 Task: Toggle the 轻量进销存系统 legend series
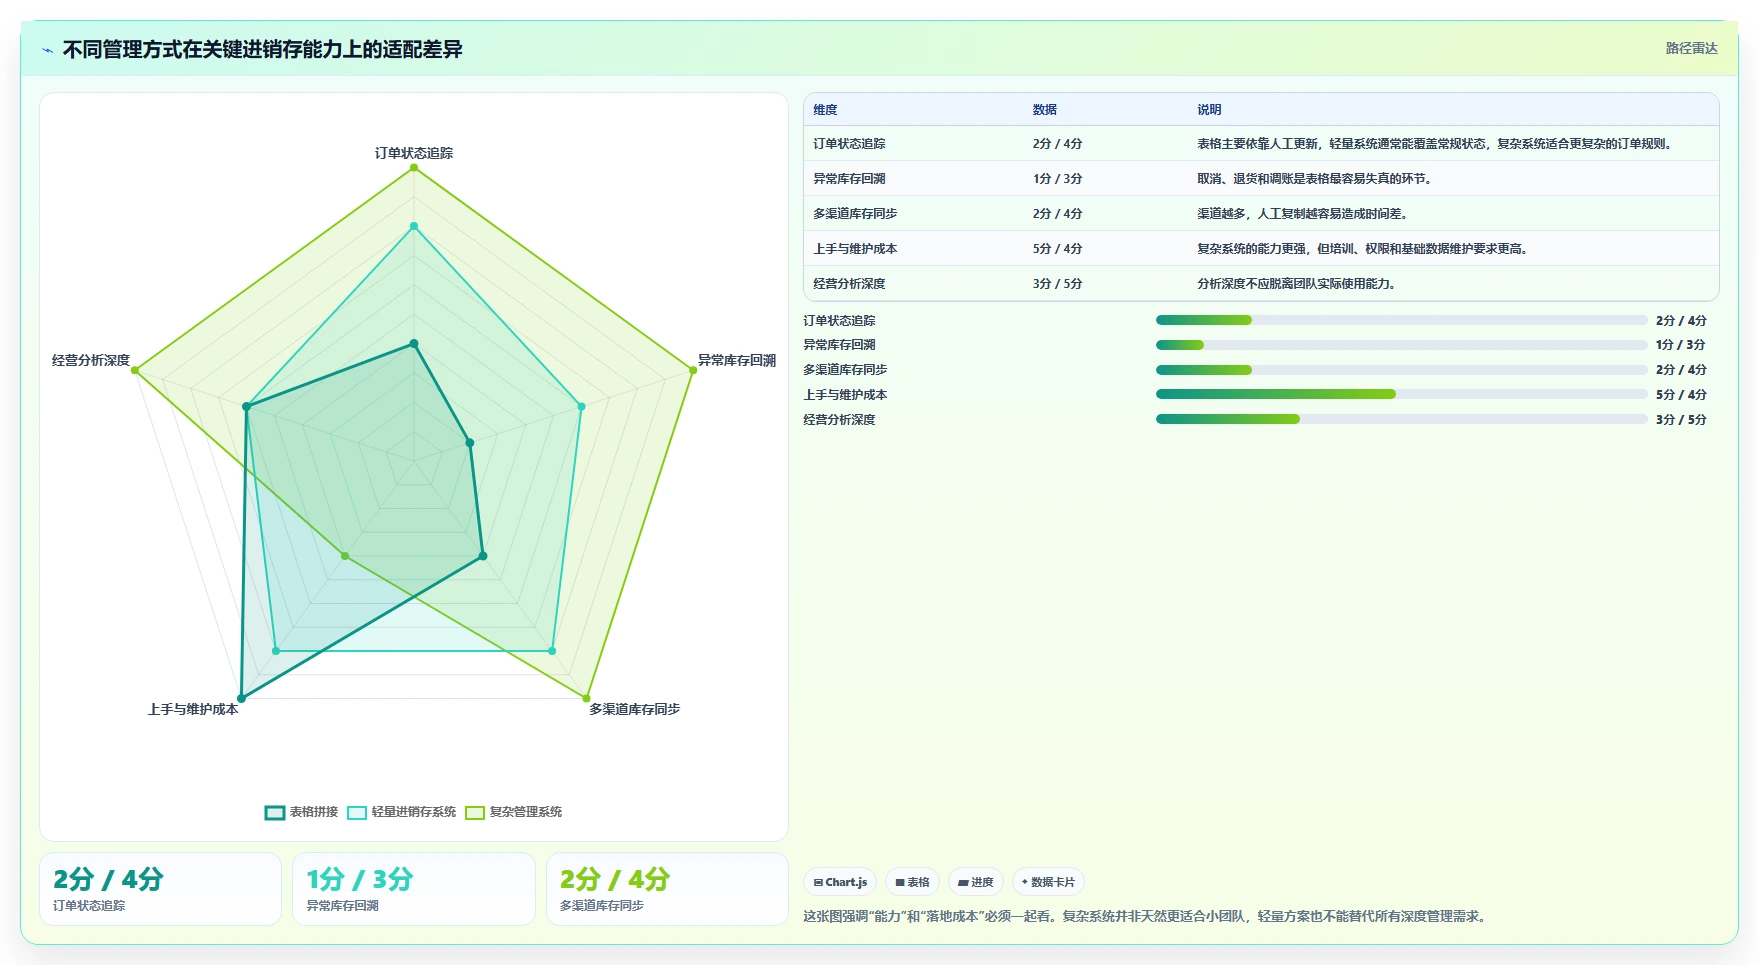401,812
